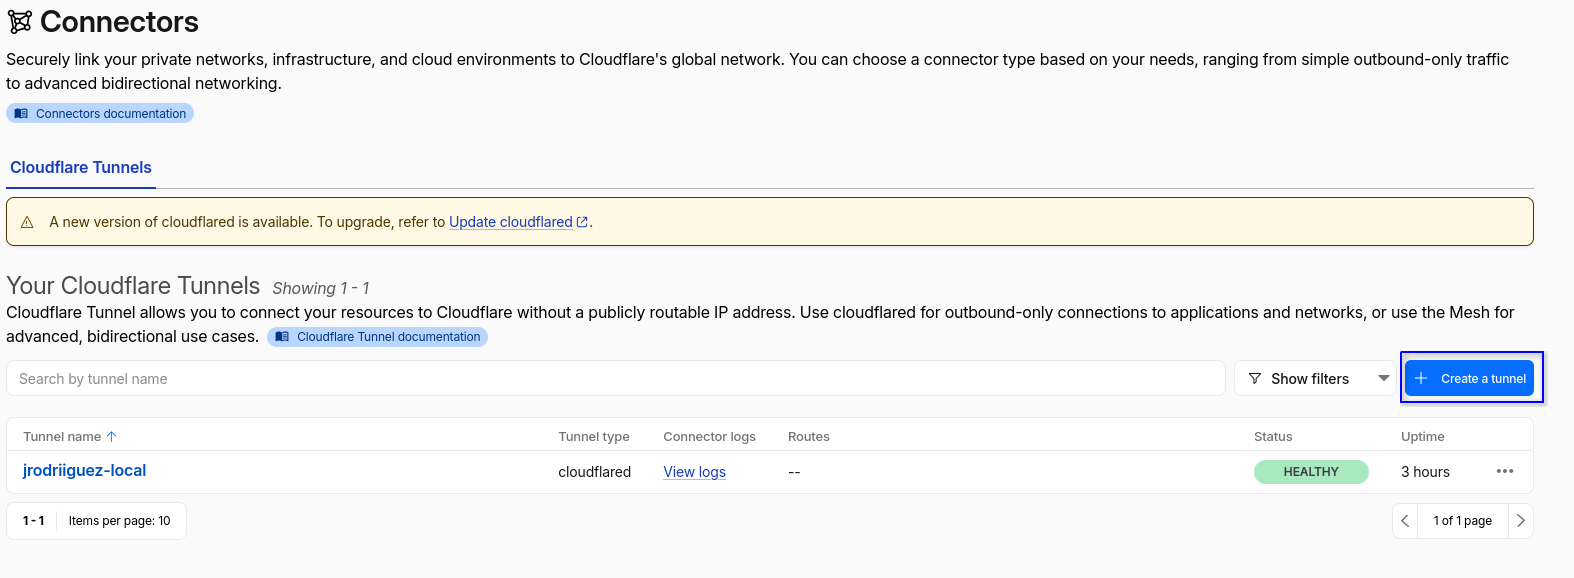Sort by the Tunnel name column header
The width and height of the screenshot is (1574, 578).
(x=62, y=437)
